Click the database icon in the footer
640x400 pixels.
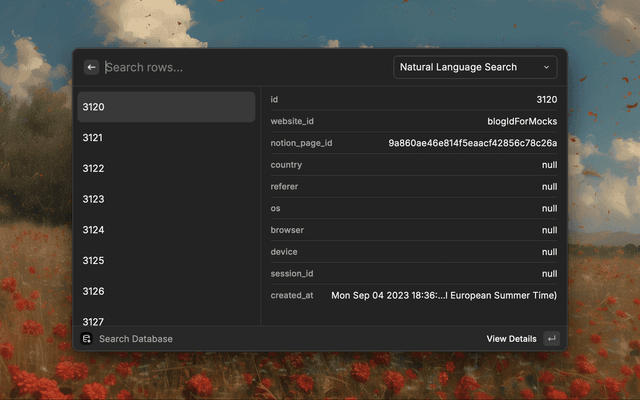87,339
